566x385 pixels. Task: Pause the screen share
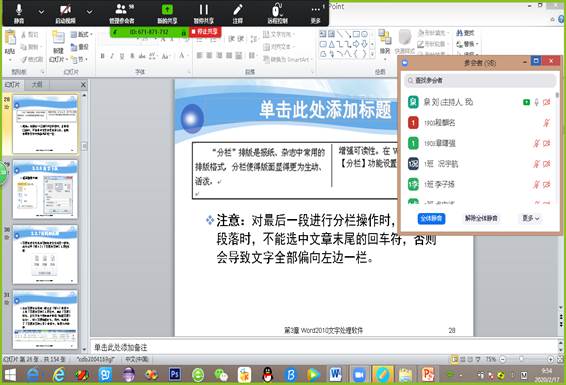pyautogui.click(x=204, y=13)
